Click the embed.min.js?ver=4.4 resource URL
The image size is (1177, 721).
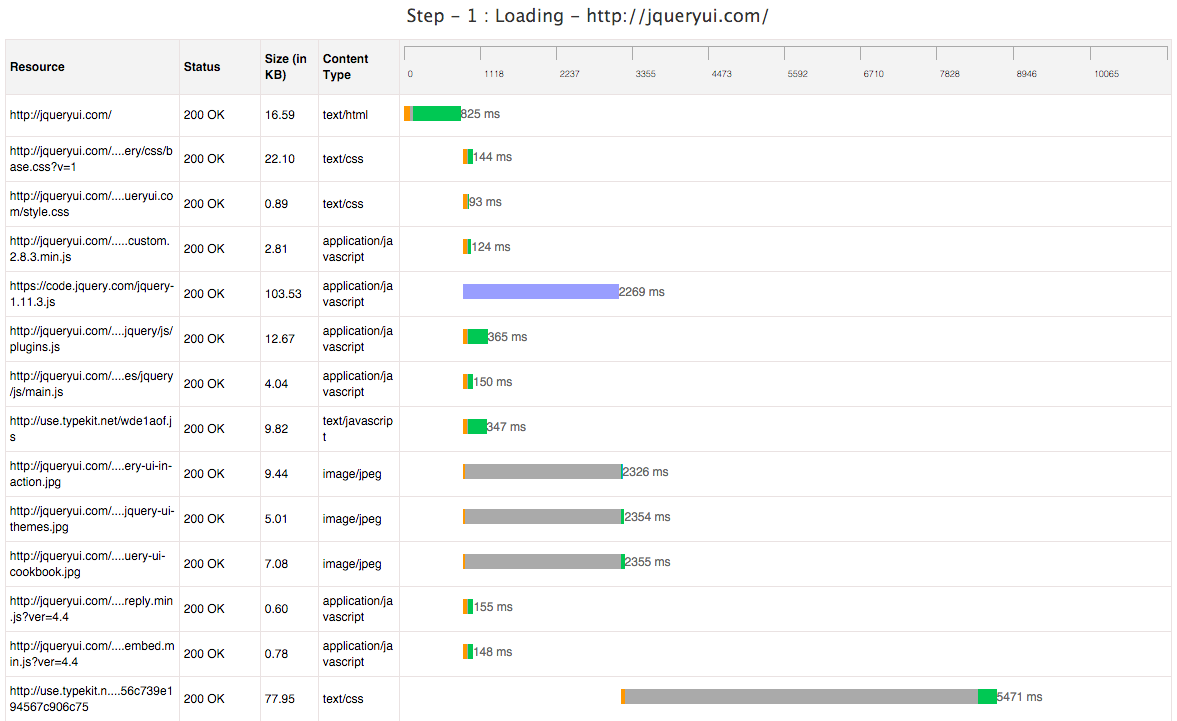coord(92,654)
